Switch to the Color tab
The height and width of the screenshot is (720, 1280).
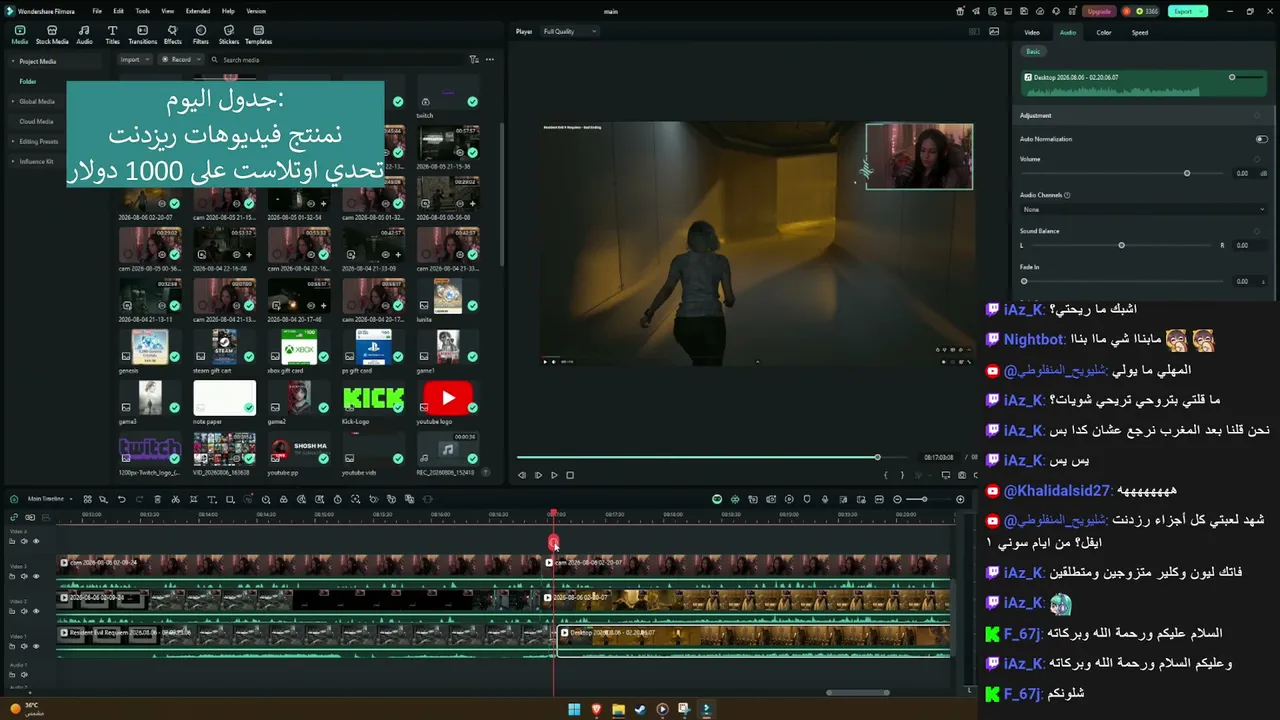pos(1104,32)
